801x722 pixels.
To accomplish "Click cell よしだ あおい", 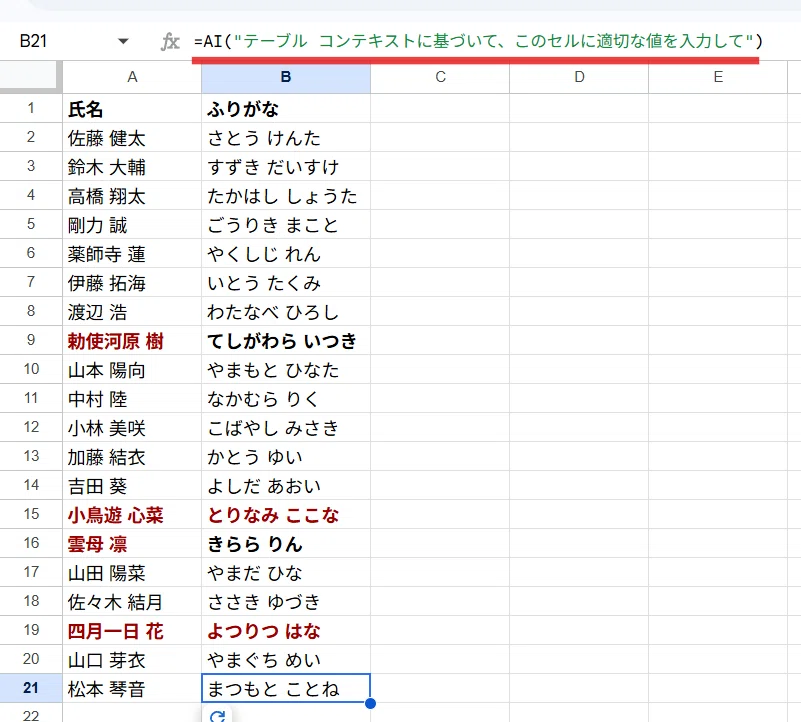I will coord(286,485).
